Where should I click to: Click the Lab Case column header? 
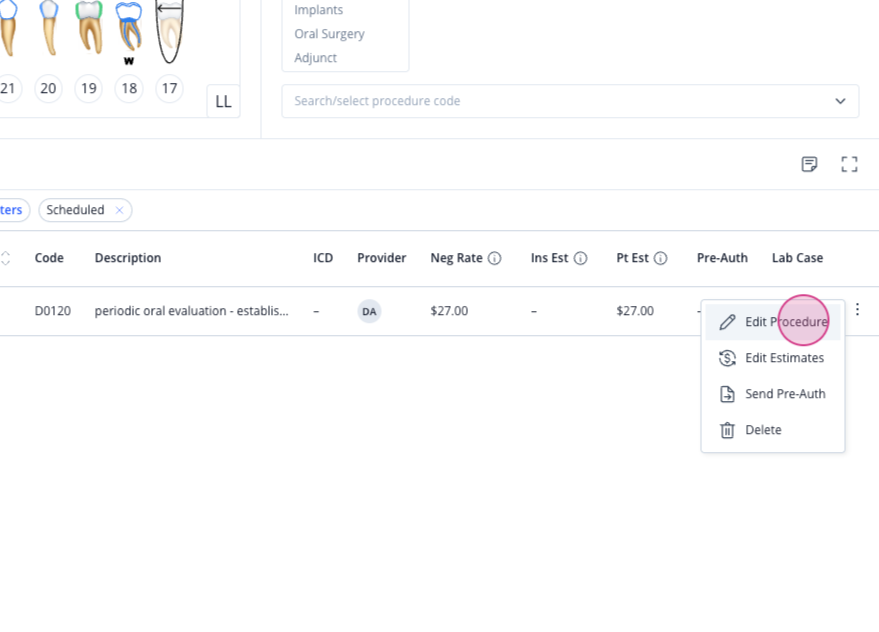coord(797,258)
